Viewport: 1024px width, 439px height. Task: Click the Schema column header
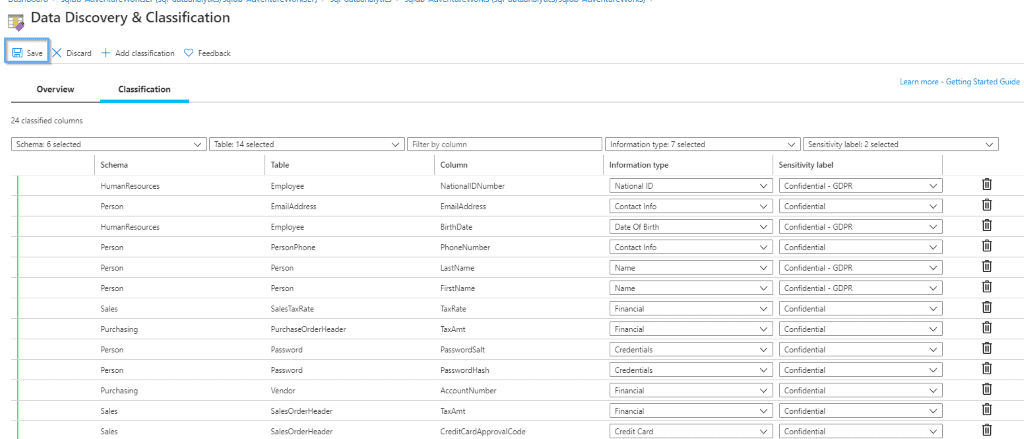click(x=114, y=165)
